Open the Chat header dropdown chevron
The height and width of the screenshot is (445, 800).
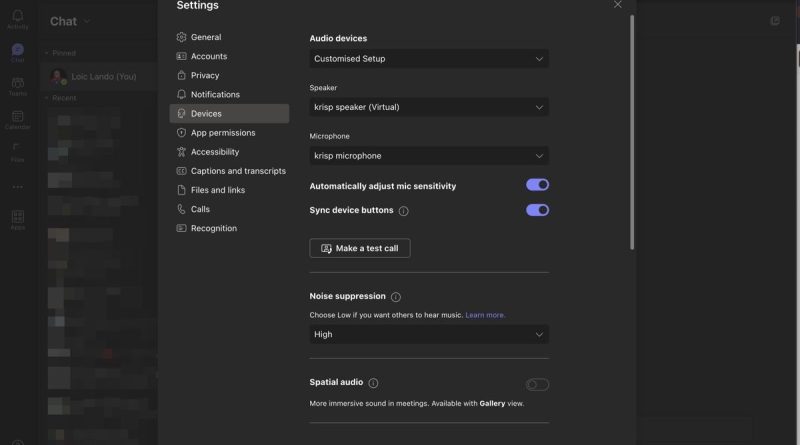(87, 21)
